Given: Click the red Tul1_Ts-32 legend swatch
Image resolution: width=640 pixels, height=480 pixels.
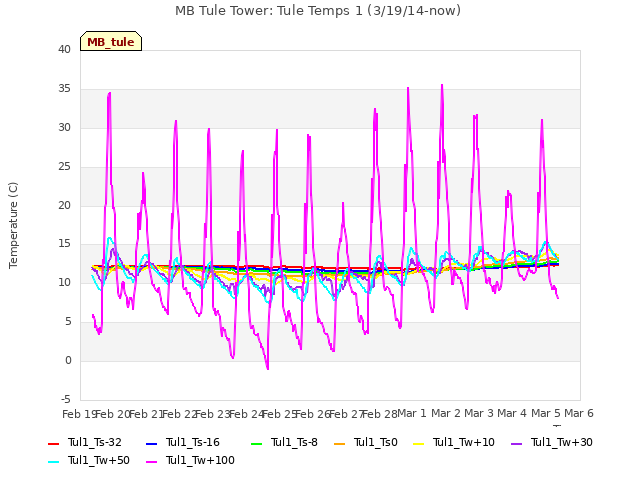Looking at the screenshot, I should [x=53, y=443].
